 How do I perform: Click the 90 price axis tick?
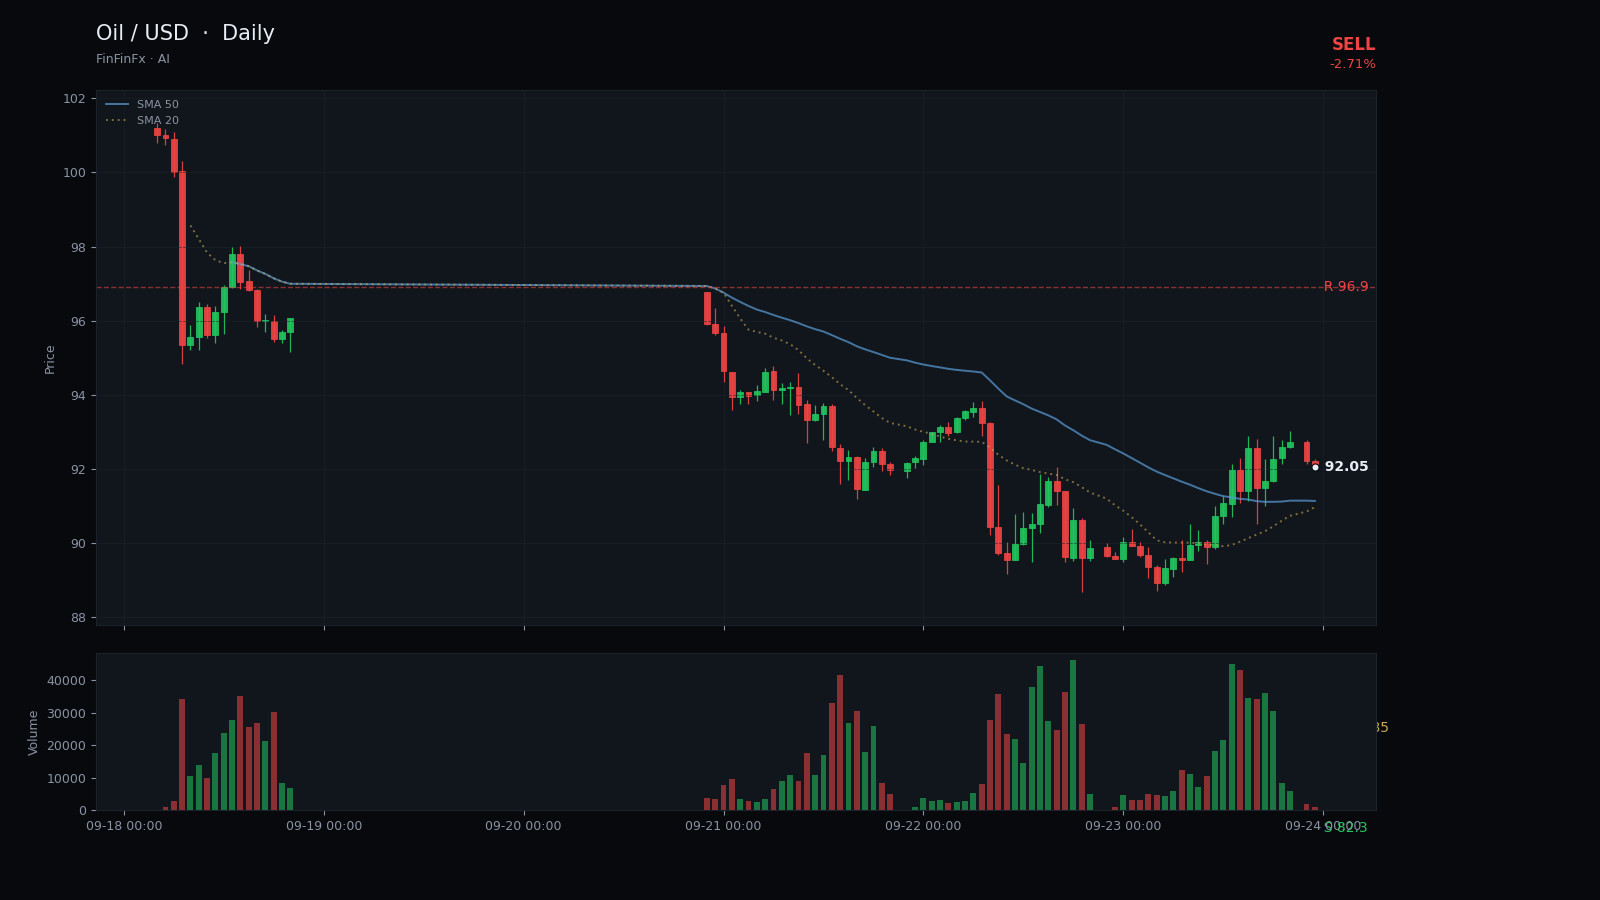(x=78, y=544)
